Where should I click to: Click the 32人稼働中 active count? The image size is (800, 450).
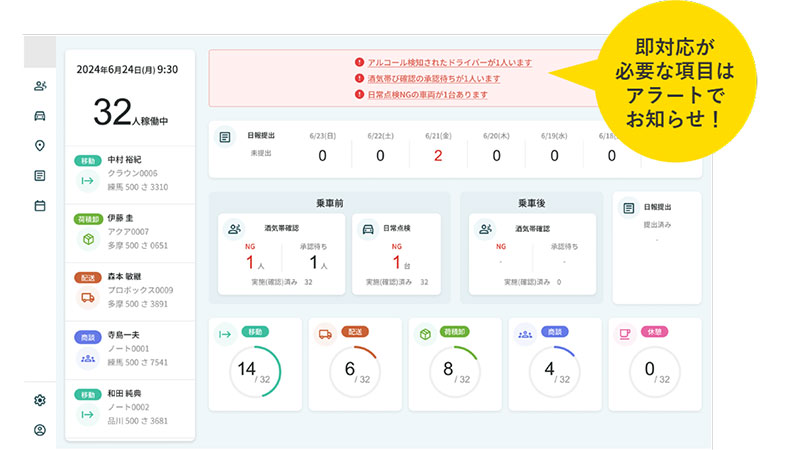pos(131,113)
